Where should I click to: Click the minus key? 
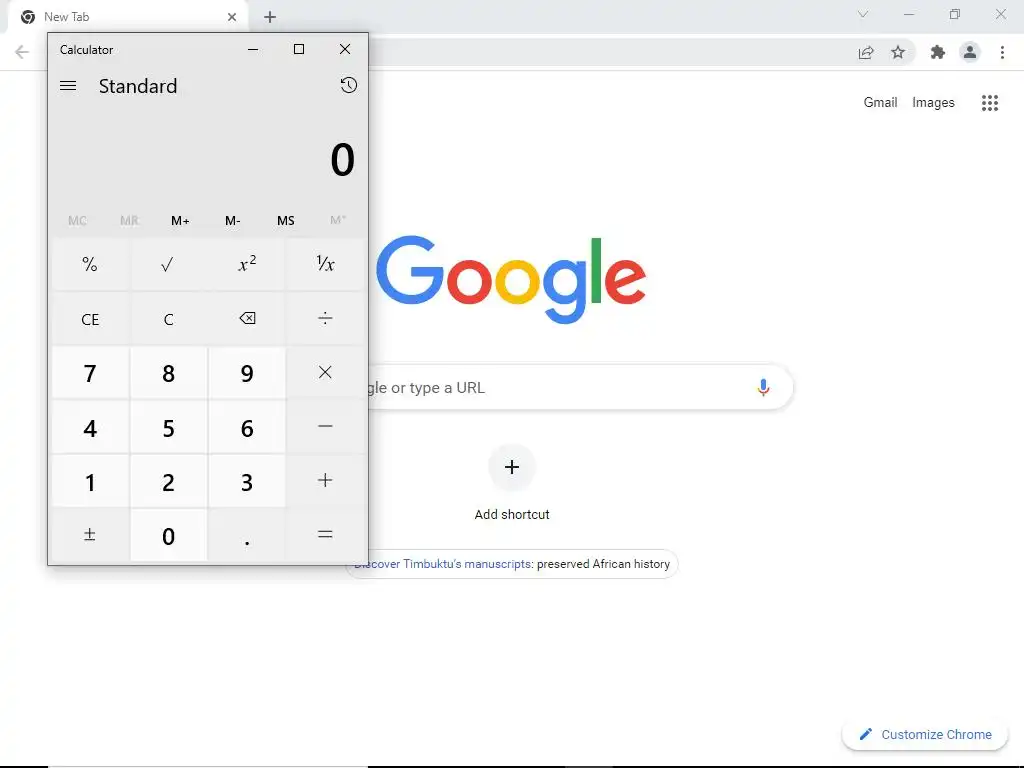325,427
